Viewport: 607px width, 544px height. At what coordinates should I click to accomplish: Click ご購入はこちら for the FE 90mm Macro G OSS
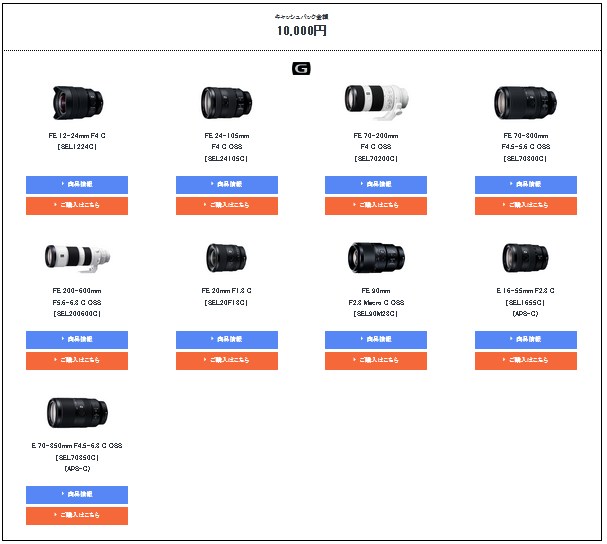pos(376,360)
